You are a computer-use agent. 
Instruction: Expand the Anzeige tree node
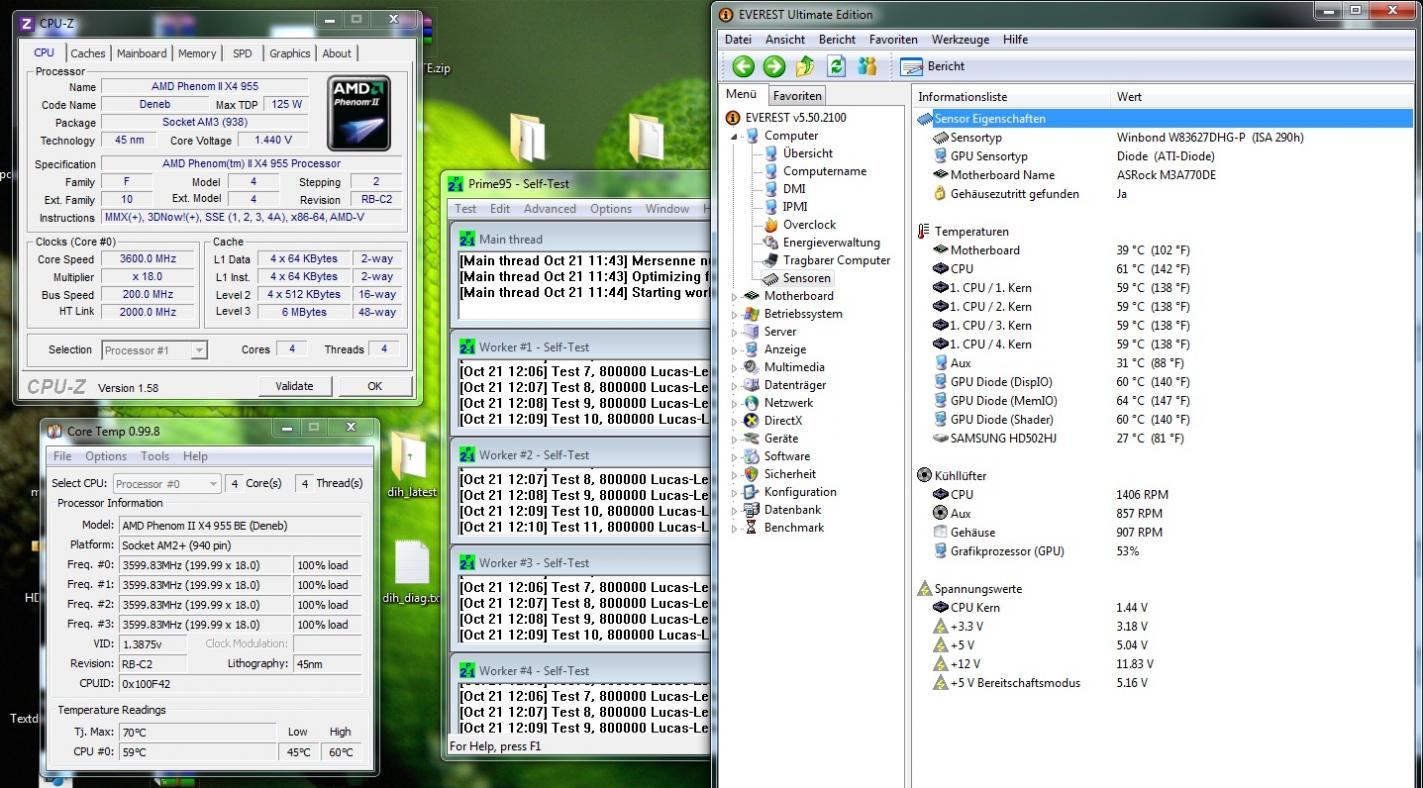pos(735,350)
